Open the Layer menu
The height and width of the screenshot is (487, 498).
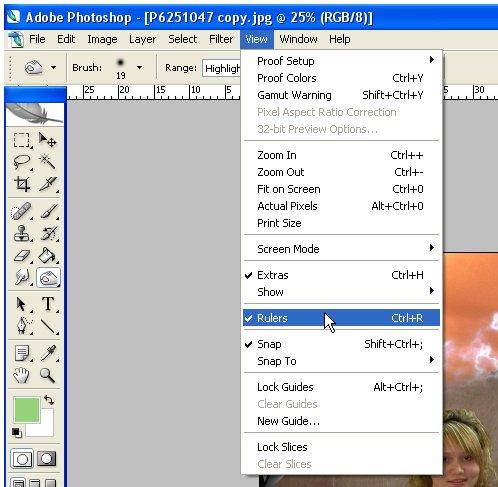[x=142, y=39]
